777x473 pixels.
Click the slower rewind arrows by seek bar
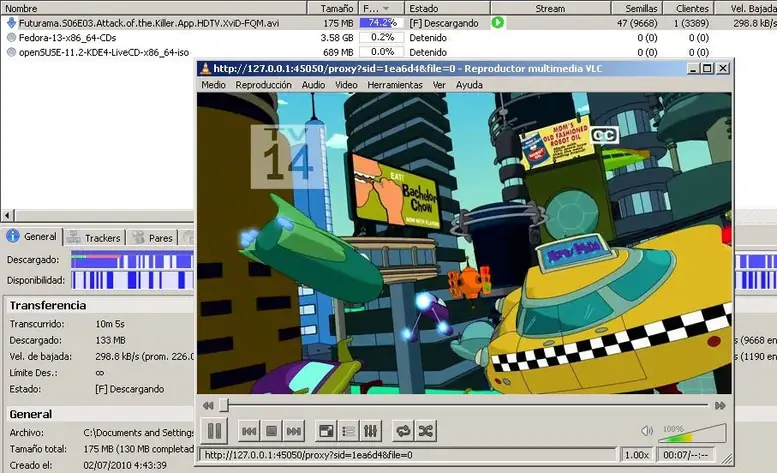point(208,406)
